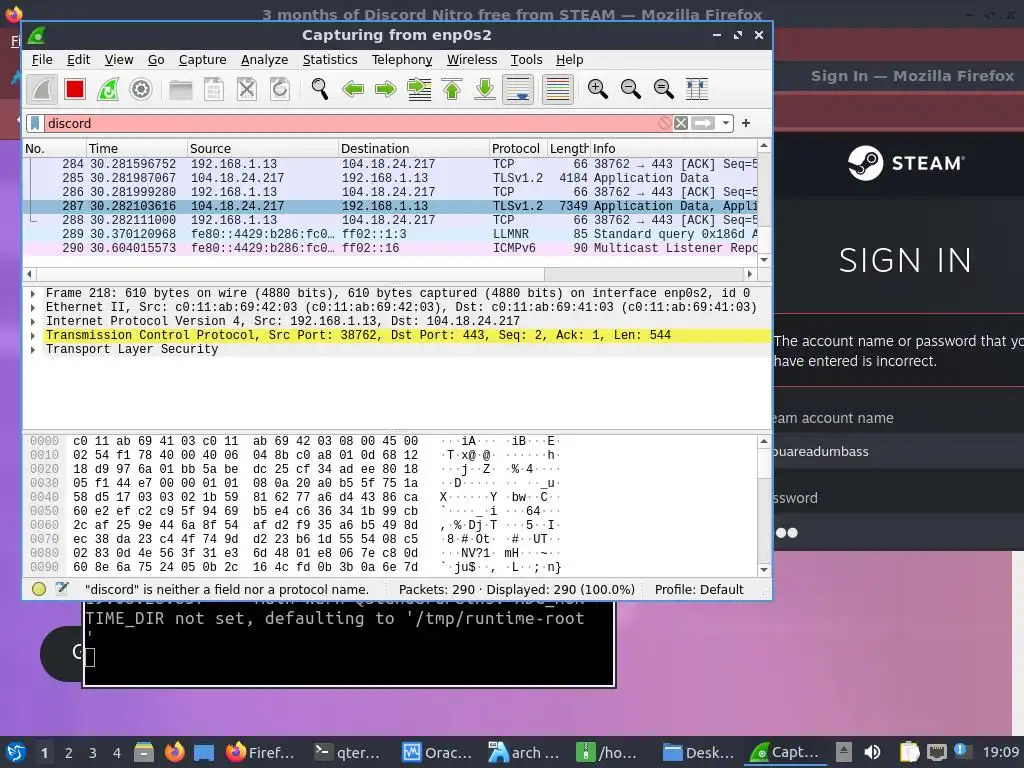Expand Transmission Control Protocol details
The width and height of the screenshot is (1024, 768).
click(x=33, y=335)
